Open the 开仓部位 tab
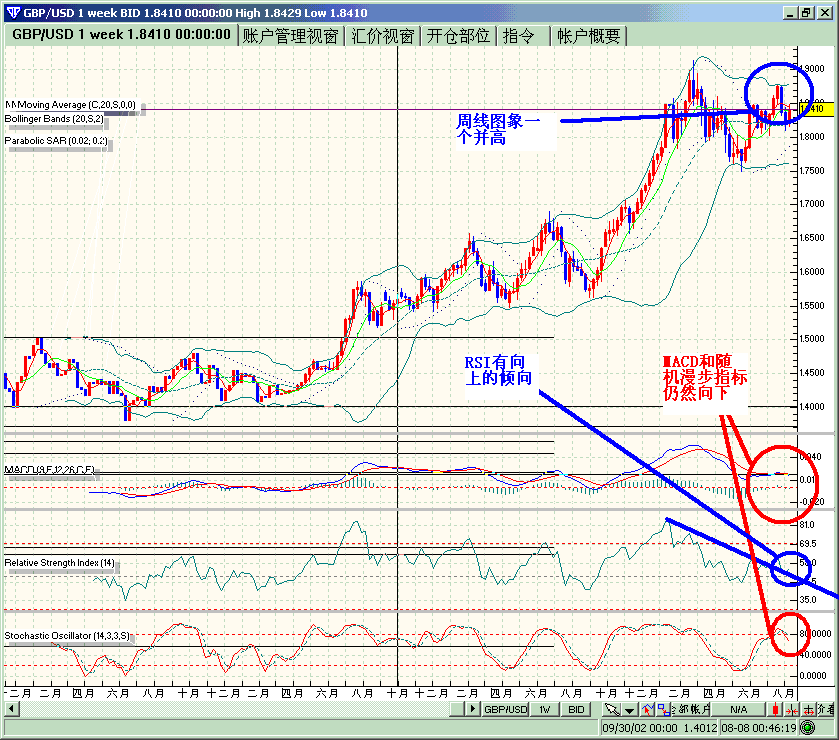 pyautogui.click(x=458, y=36)
